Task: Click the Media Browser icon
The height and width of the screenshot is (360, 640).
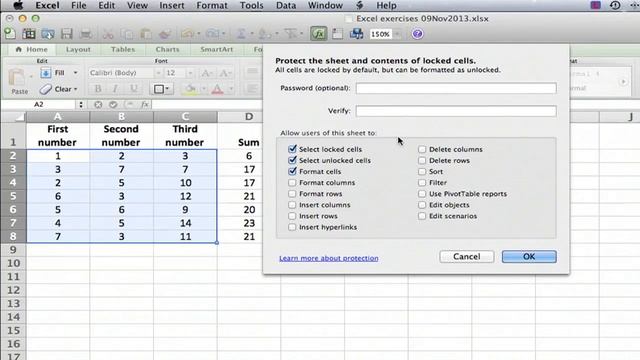Action: [x=356, y=34]
